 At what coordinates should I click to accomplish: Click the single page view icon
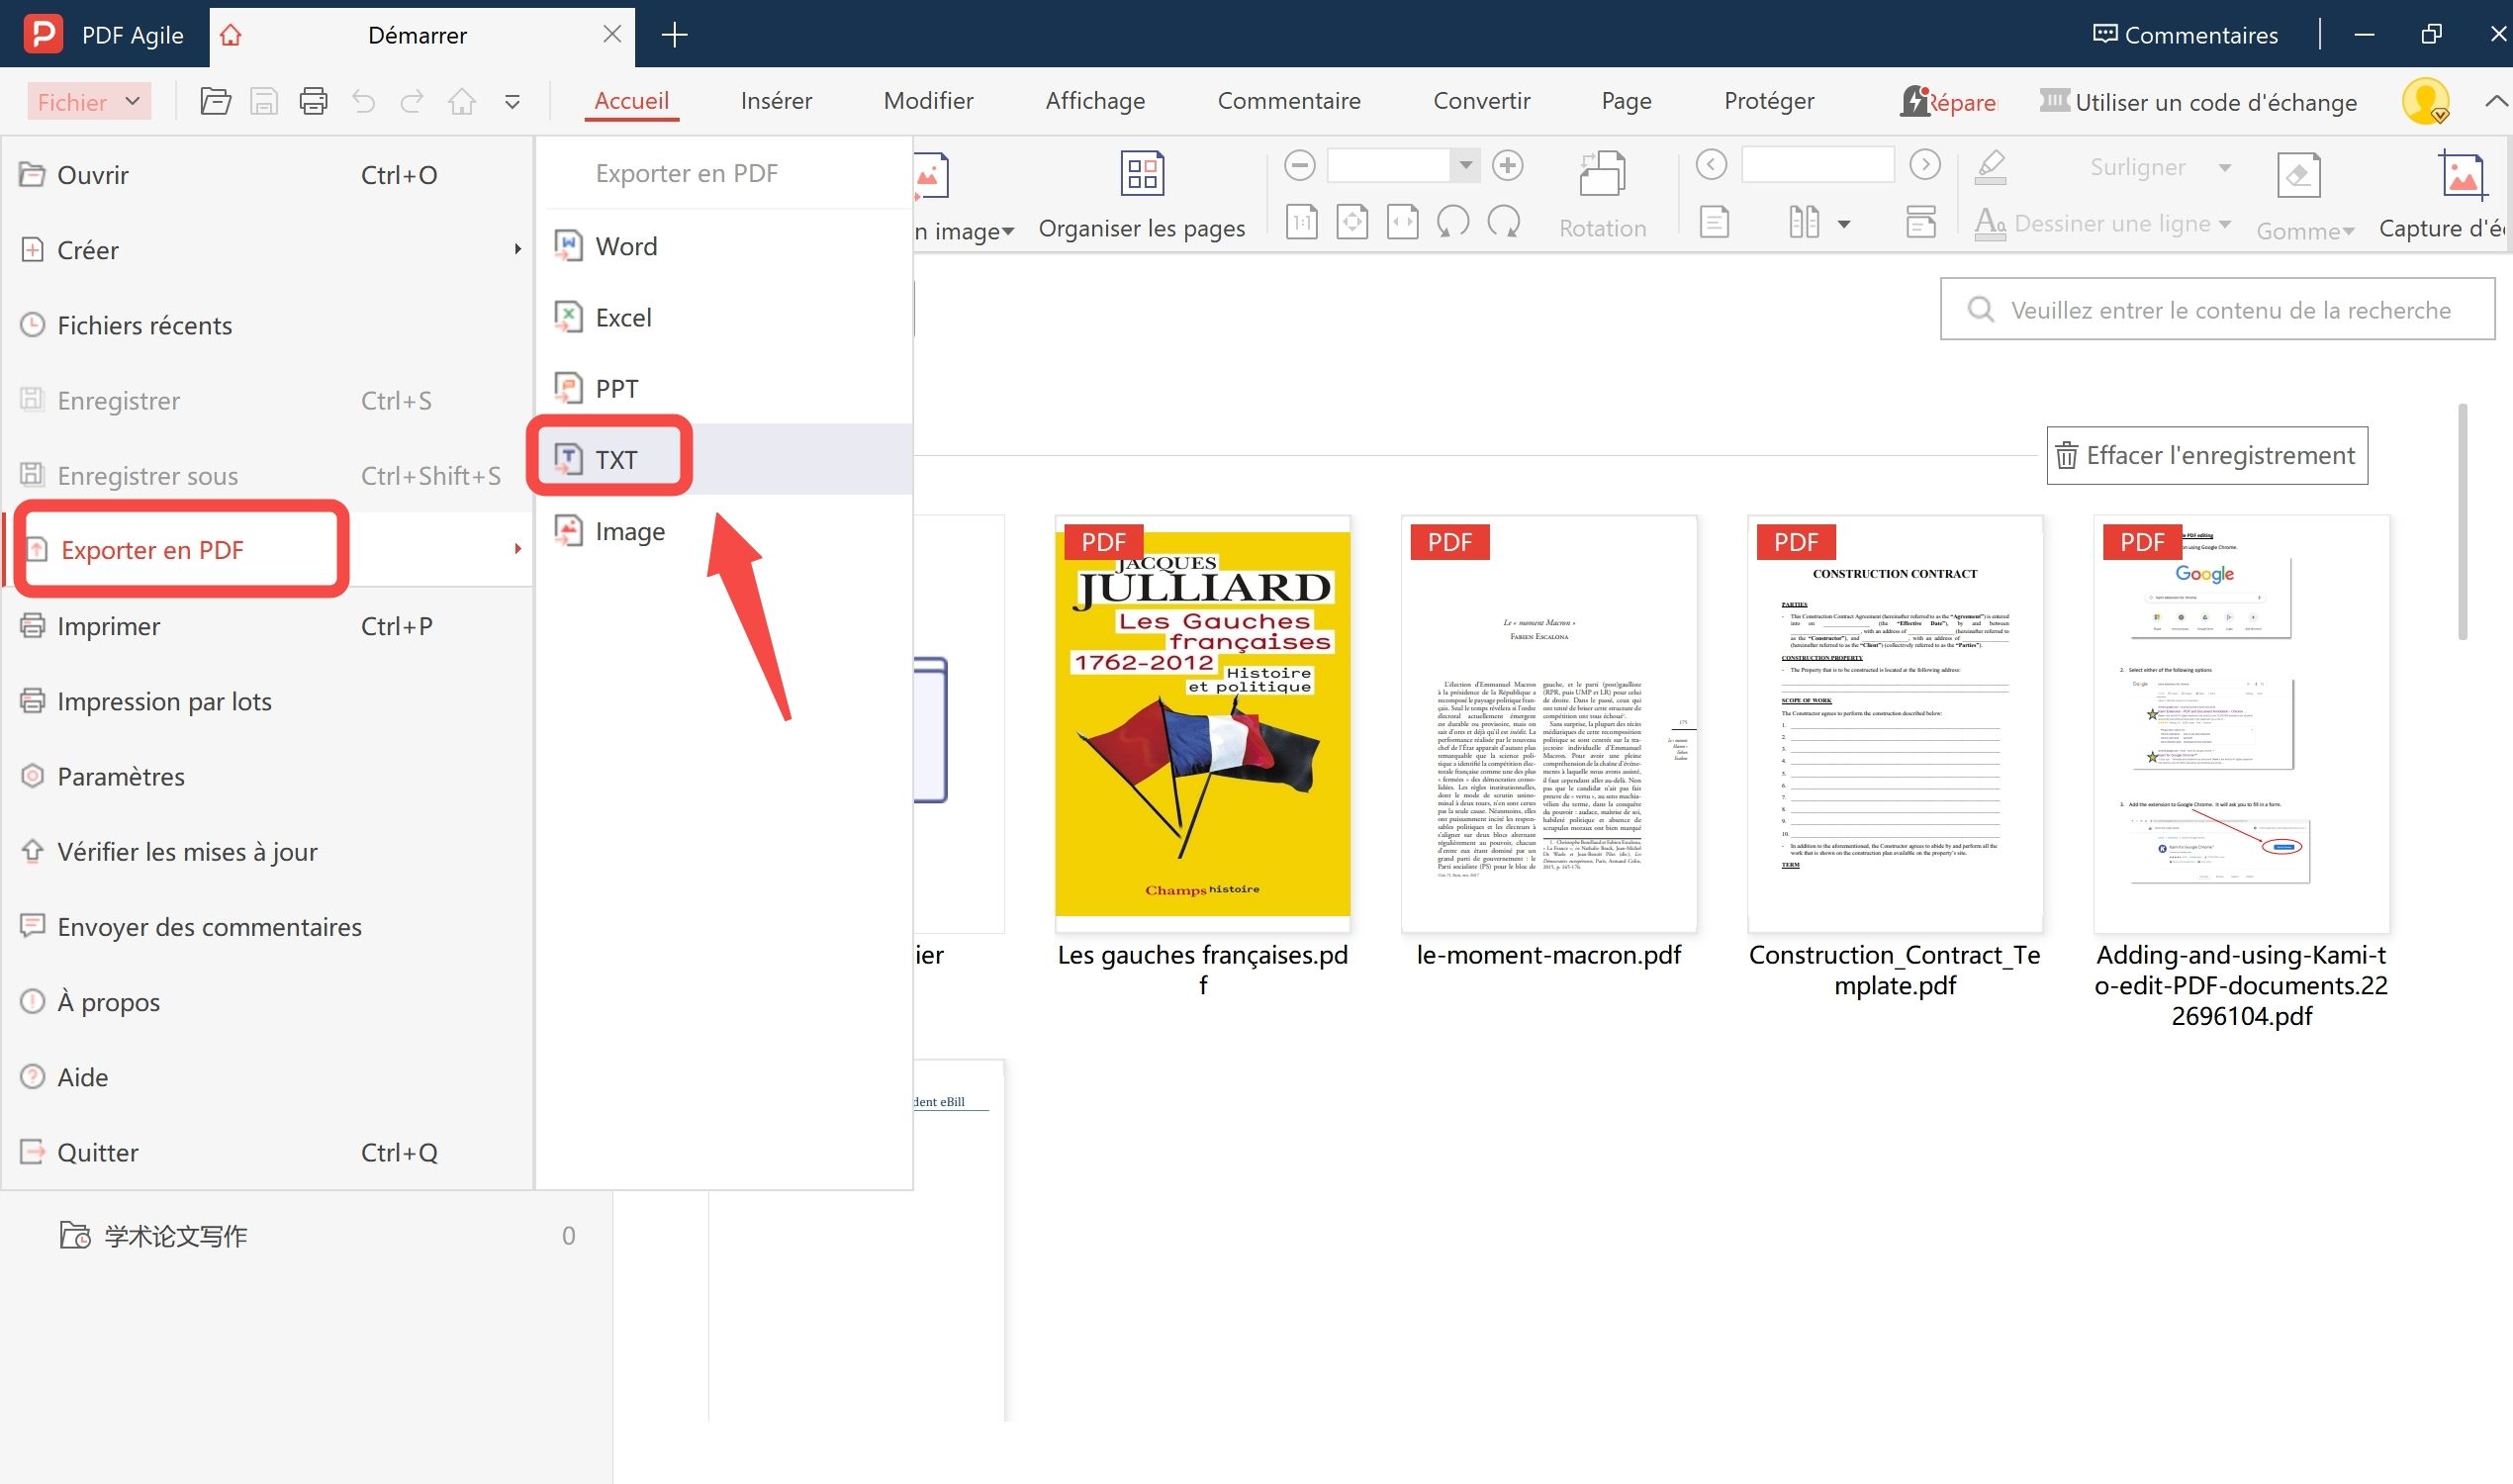1714,222
